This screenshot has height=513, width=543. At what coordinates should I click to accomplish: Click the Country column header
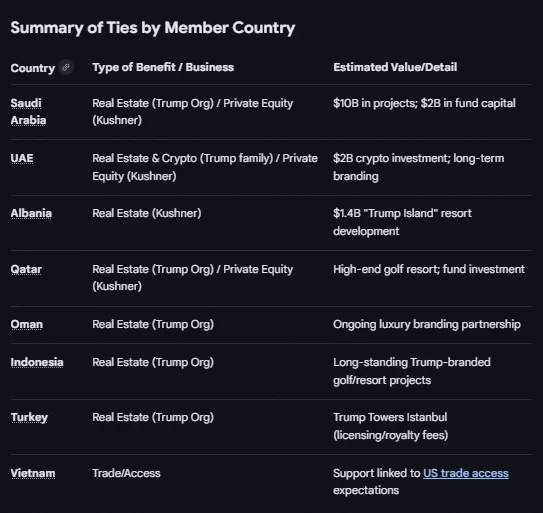point(33,68)
